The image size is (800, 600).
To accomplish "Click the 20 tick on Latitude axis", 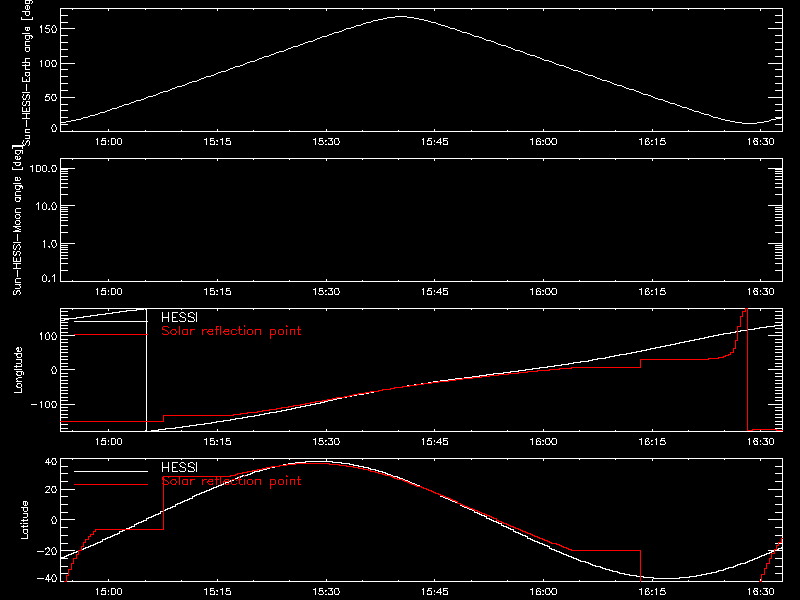I will click(51, 490).
